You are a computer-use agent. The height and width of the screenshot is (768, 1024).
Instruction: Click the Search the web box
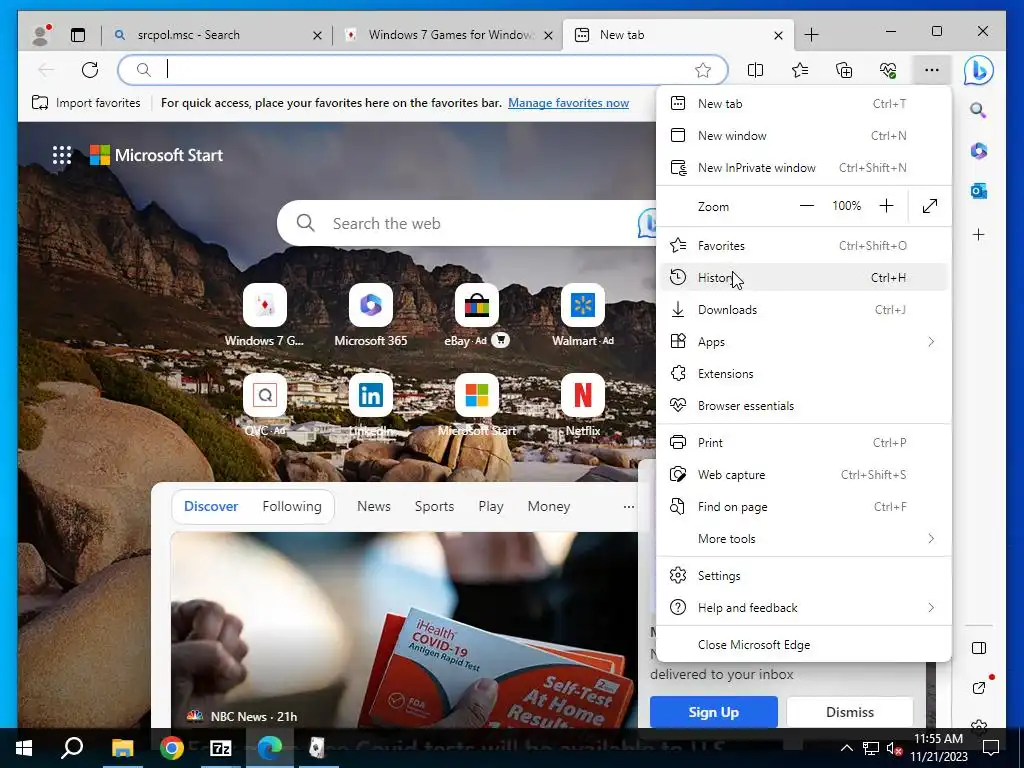467,223
